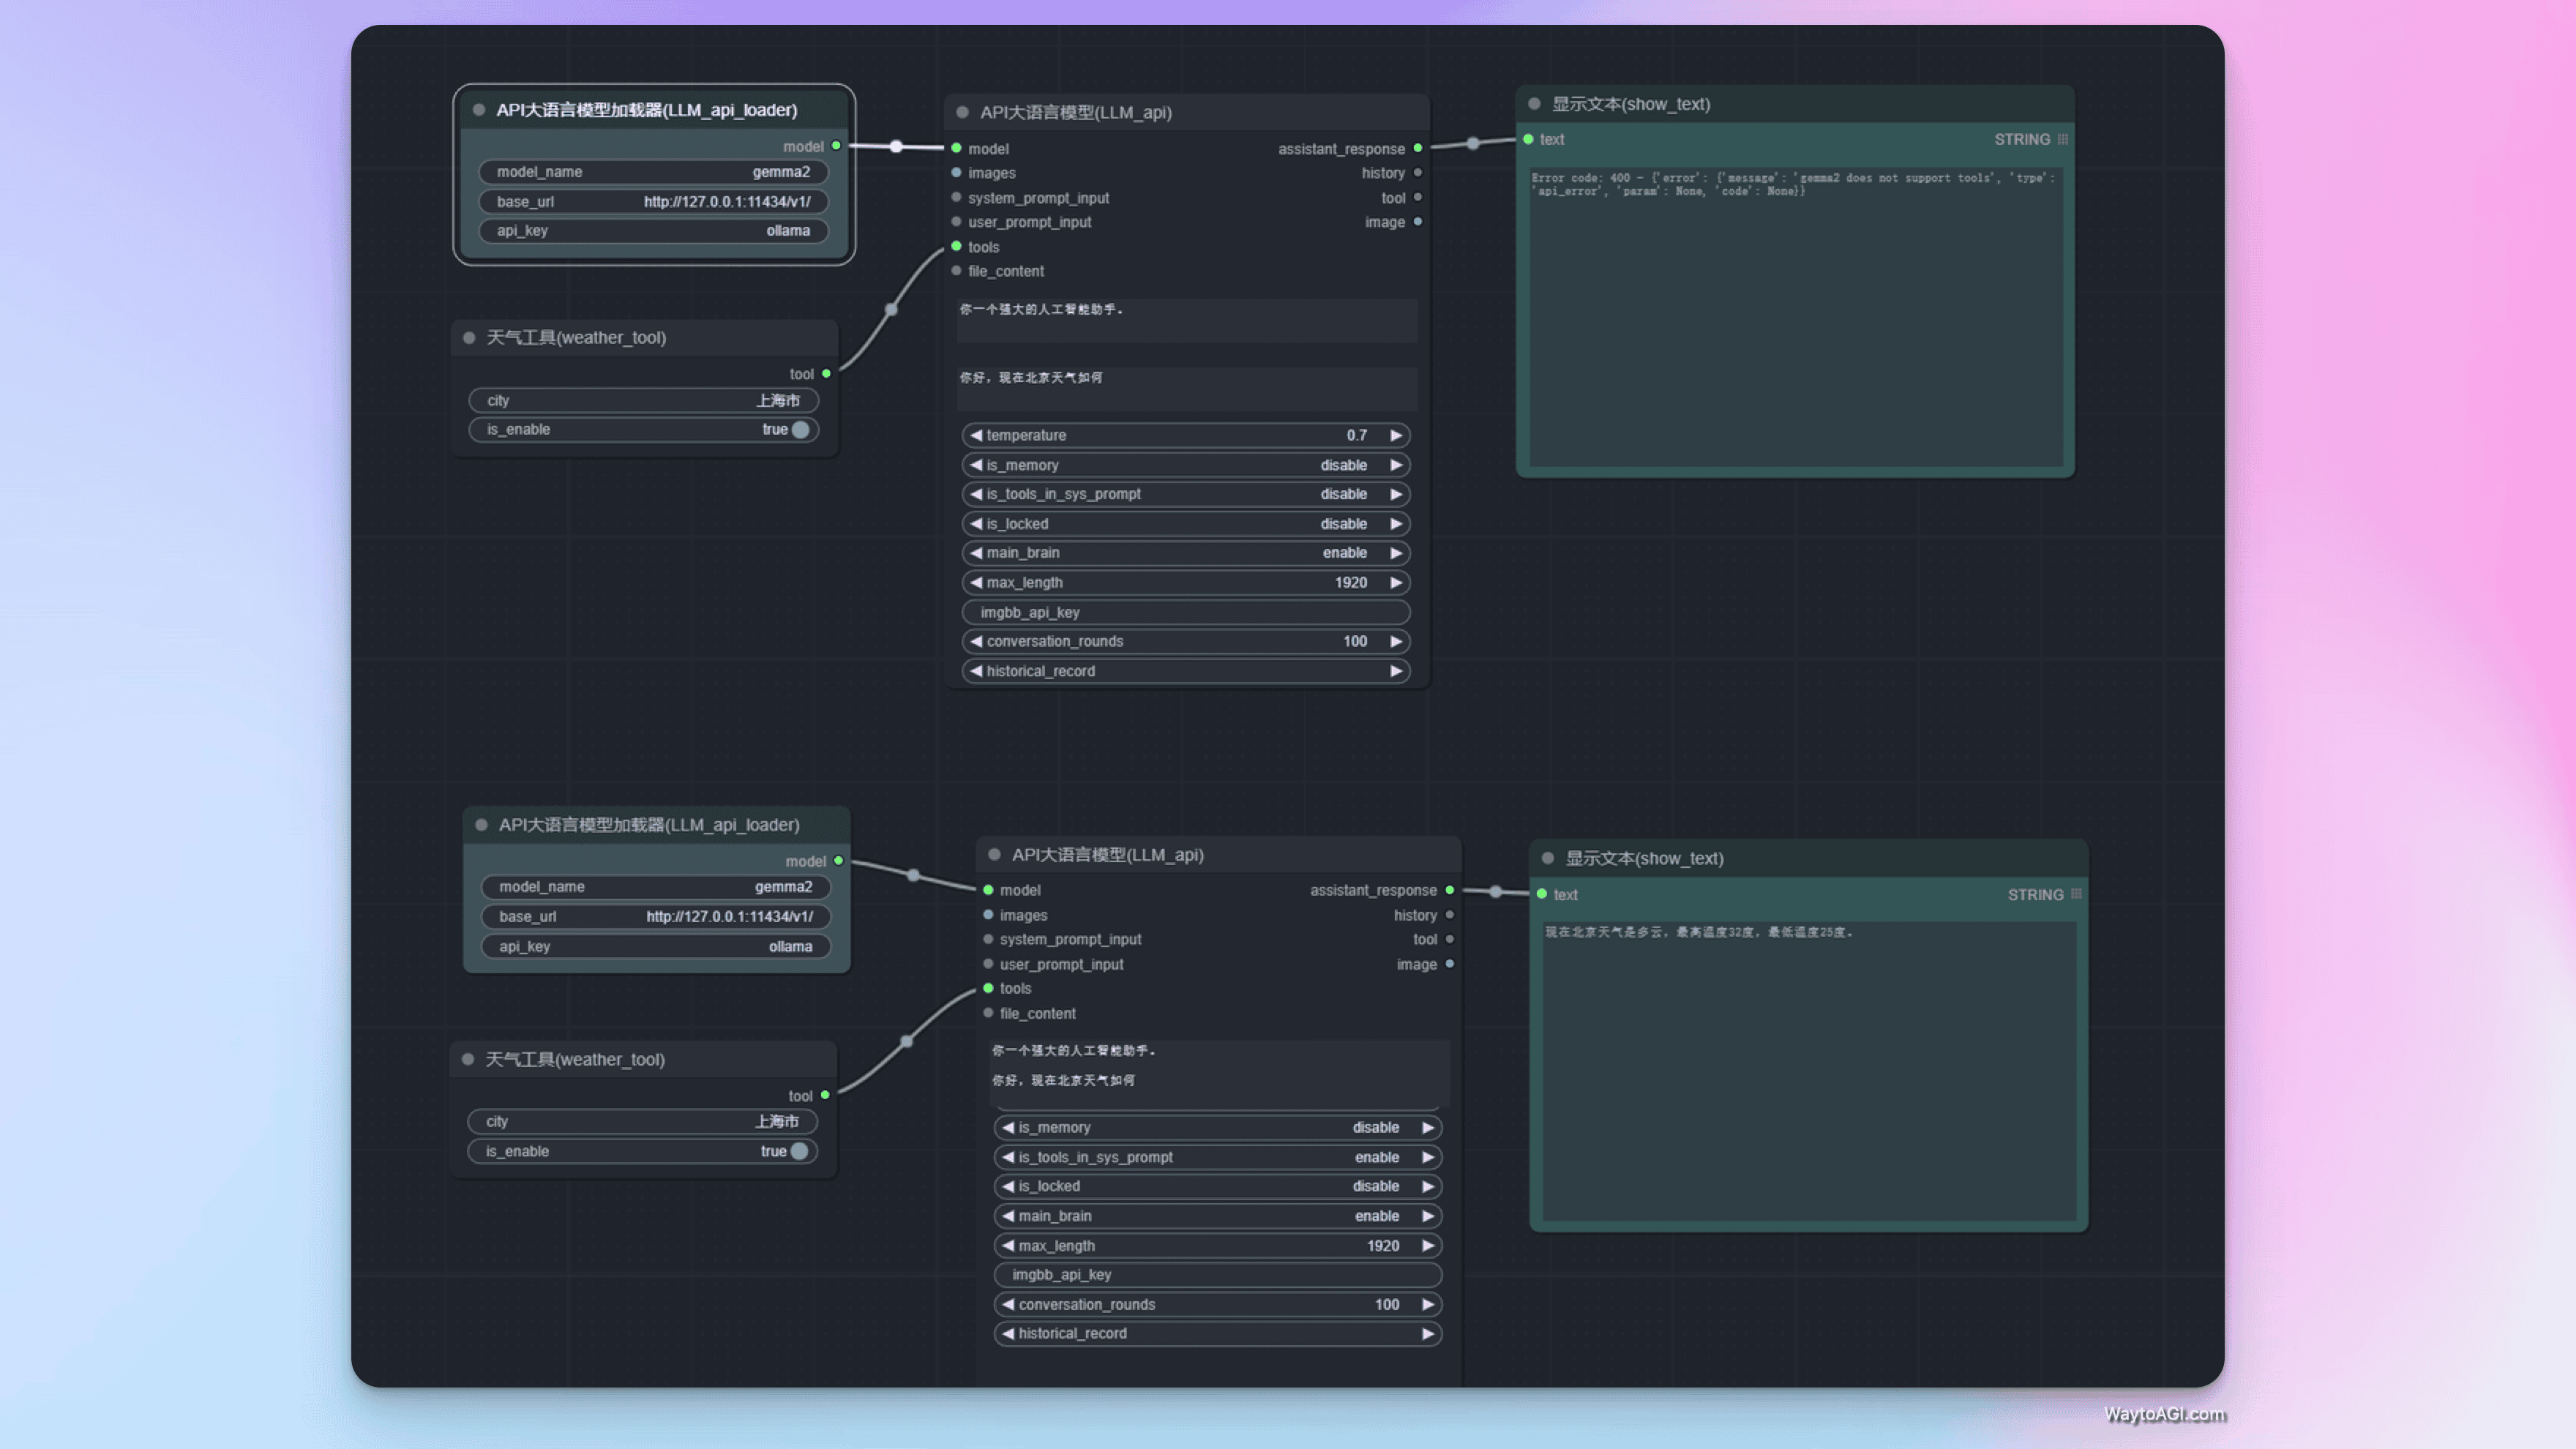
Task: Click right arrow of lower historical_record widget
Action: pos(1428,1333)
